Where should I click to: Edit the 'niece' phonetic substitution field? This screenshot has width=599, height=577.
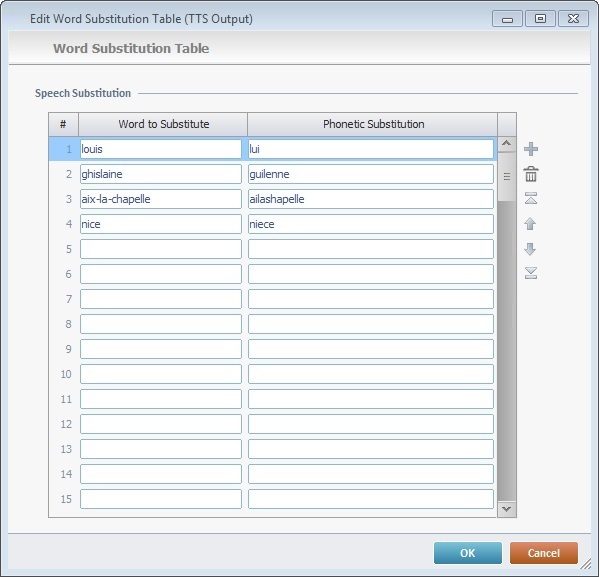point(371,224)
